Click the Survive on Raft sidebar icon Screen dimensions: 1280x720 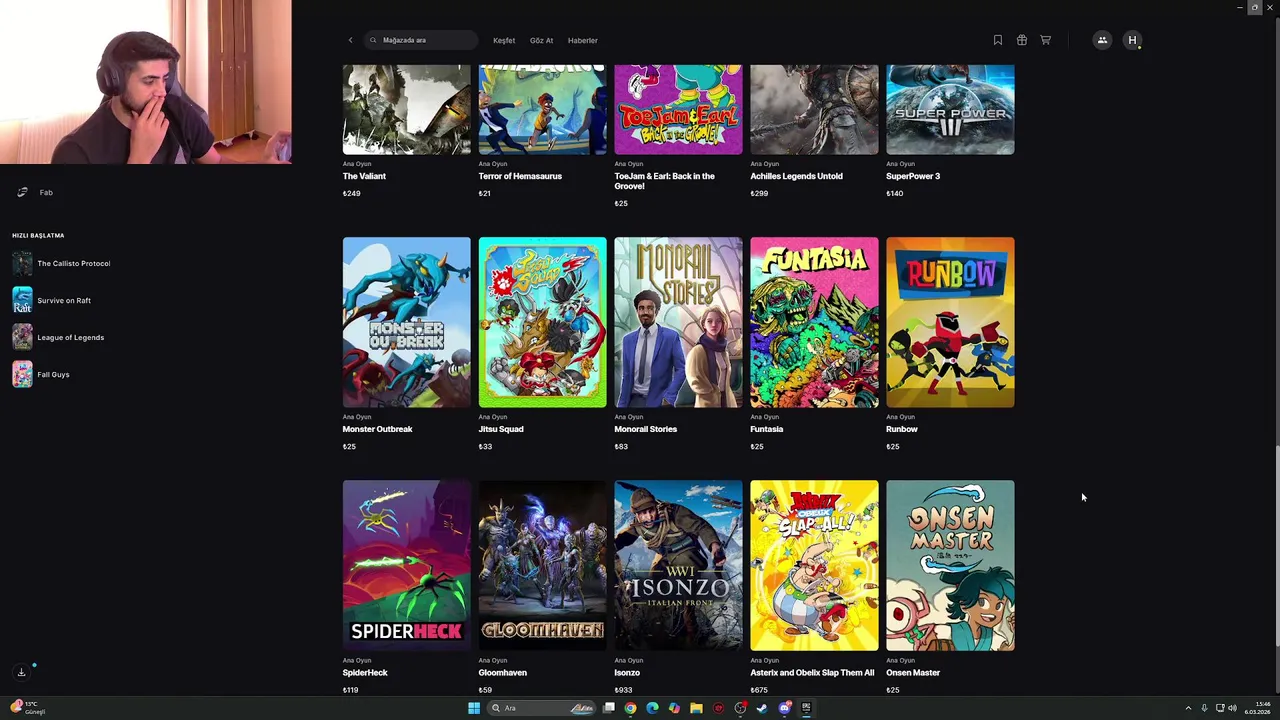tap(22, 300)
